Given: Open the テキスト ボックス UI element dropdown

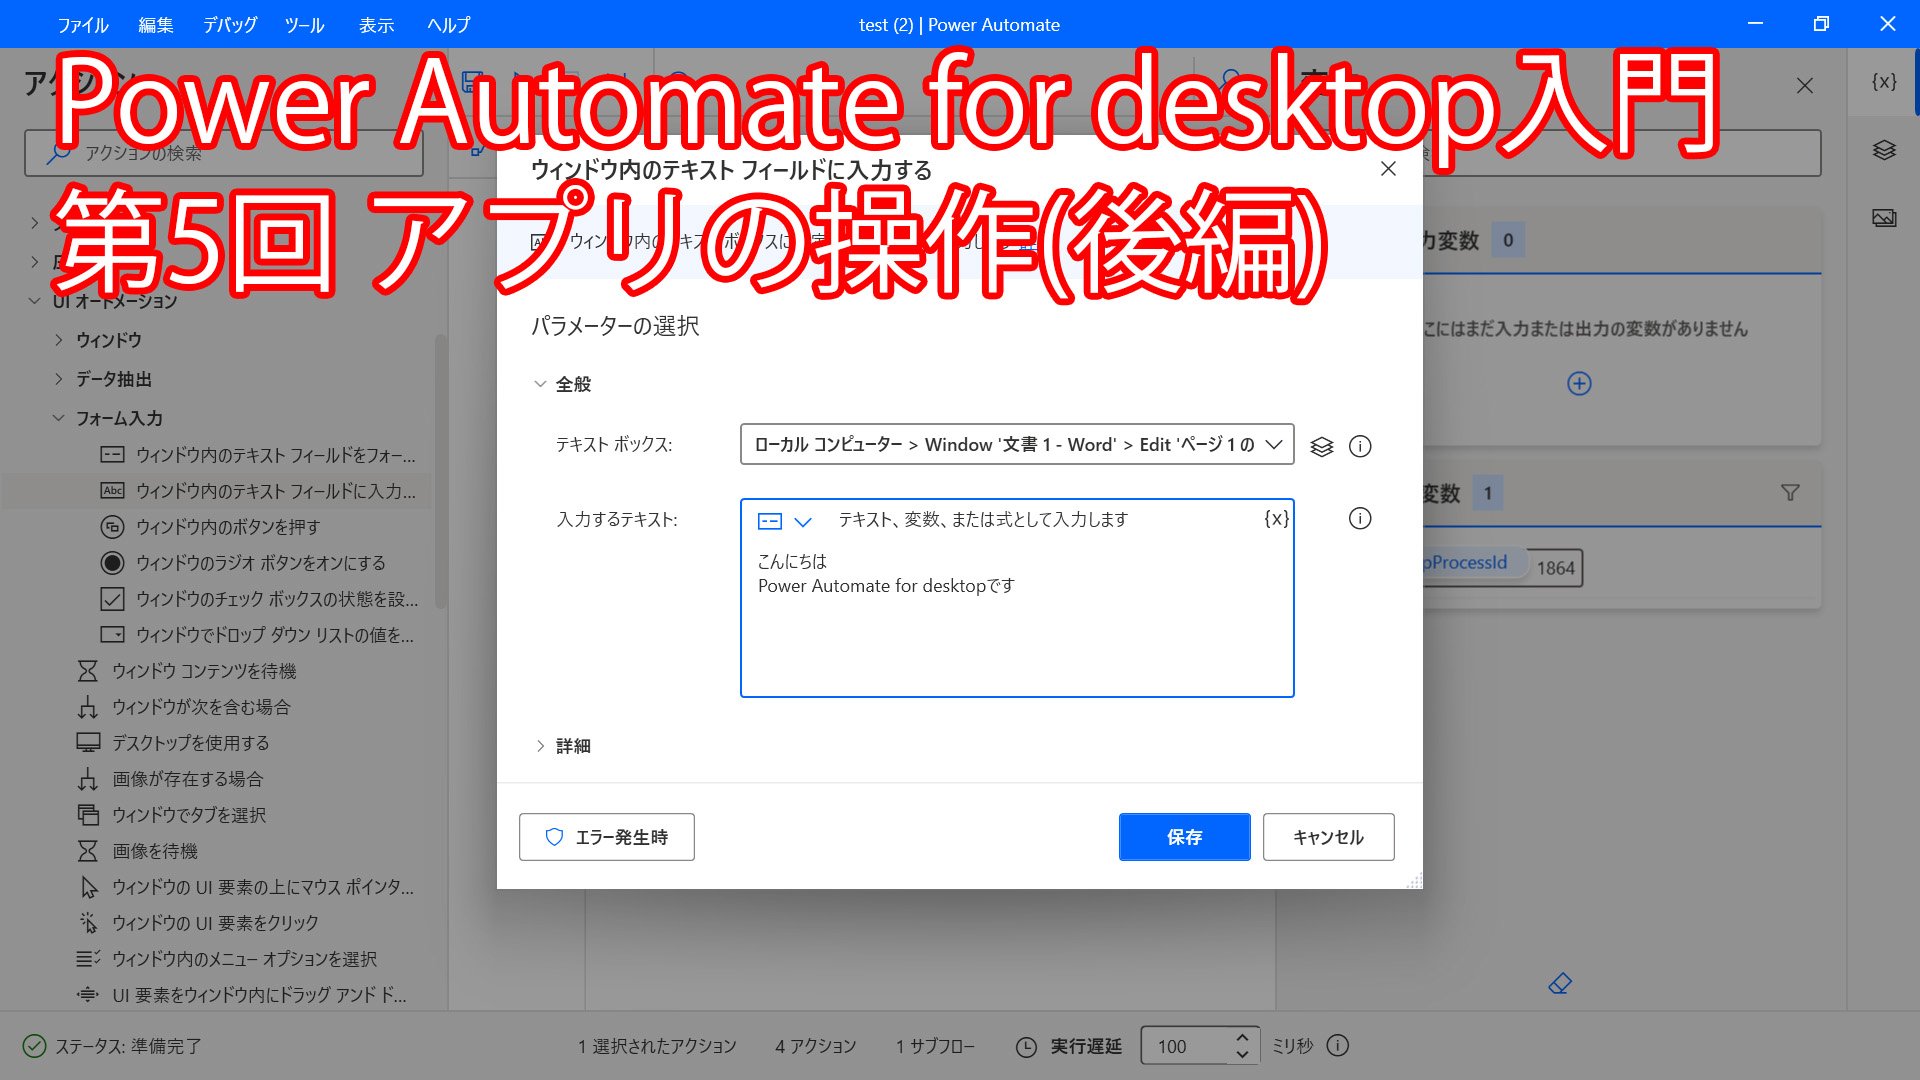Looking at the screenshot, I should click(x=1017, y=445).
